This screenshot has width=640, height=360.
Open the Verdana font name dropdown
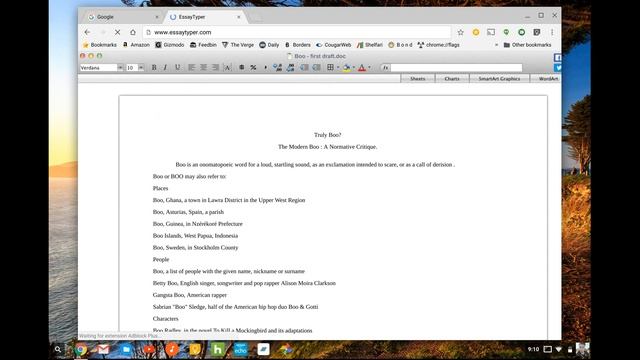click(120, 67)
